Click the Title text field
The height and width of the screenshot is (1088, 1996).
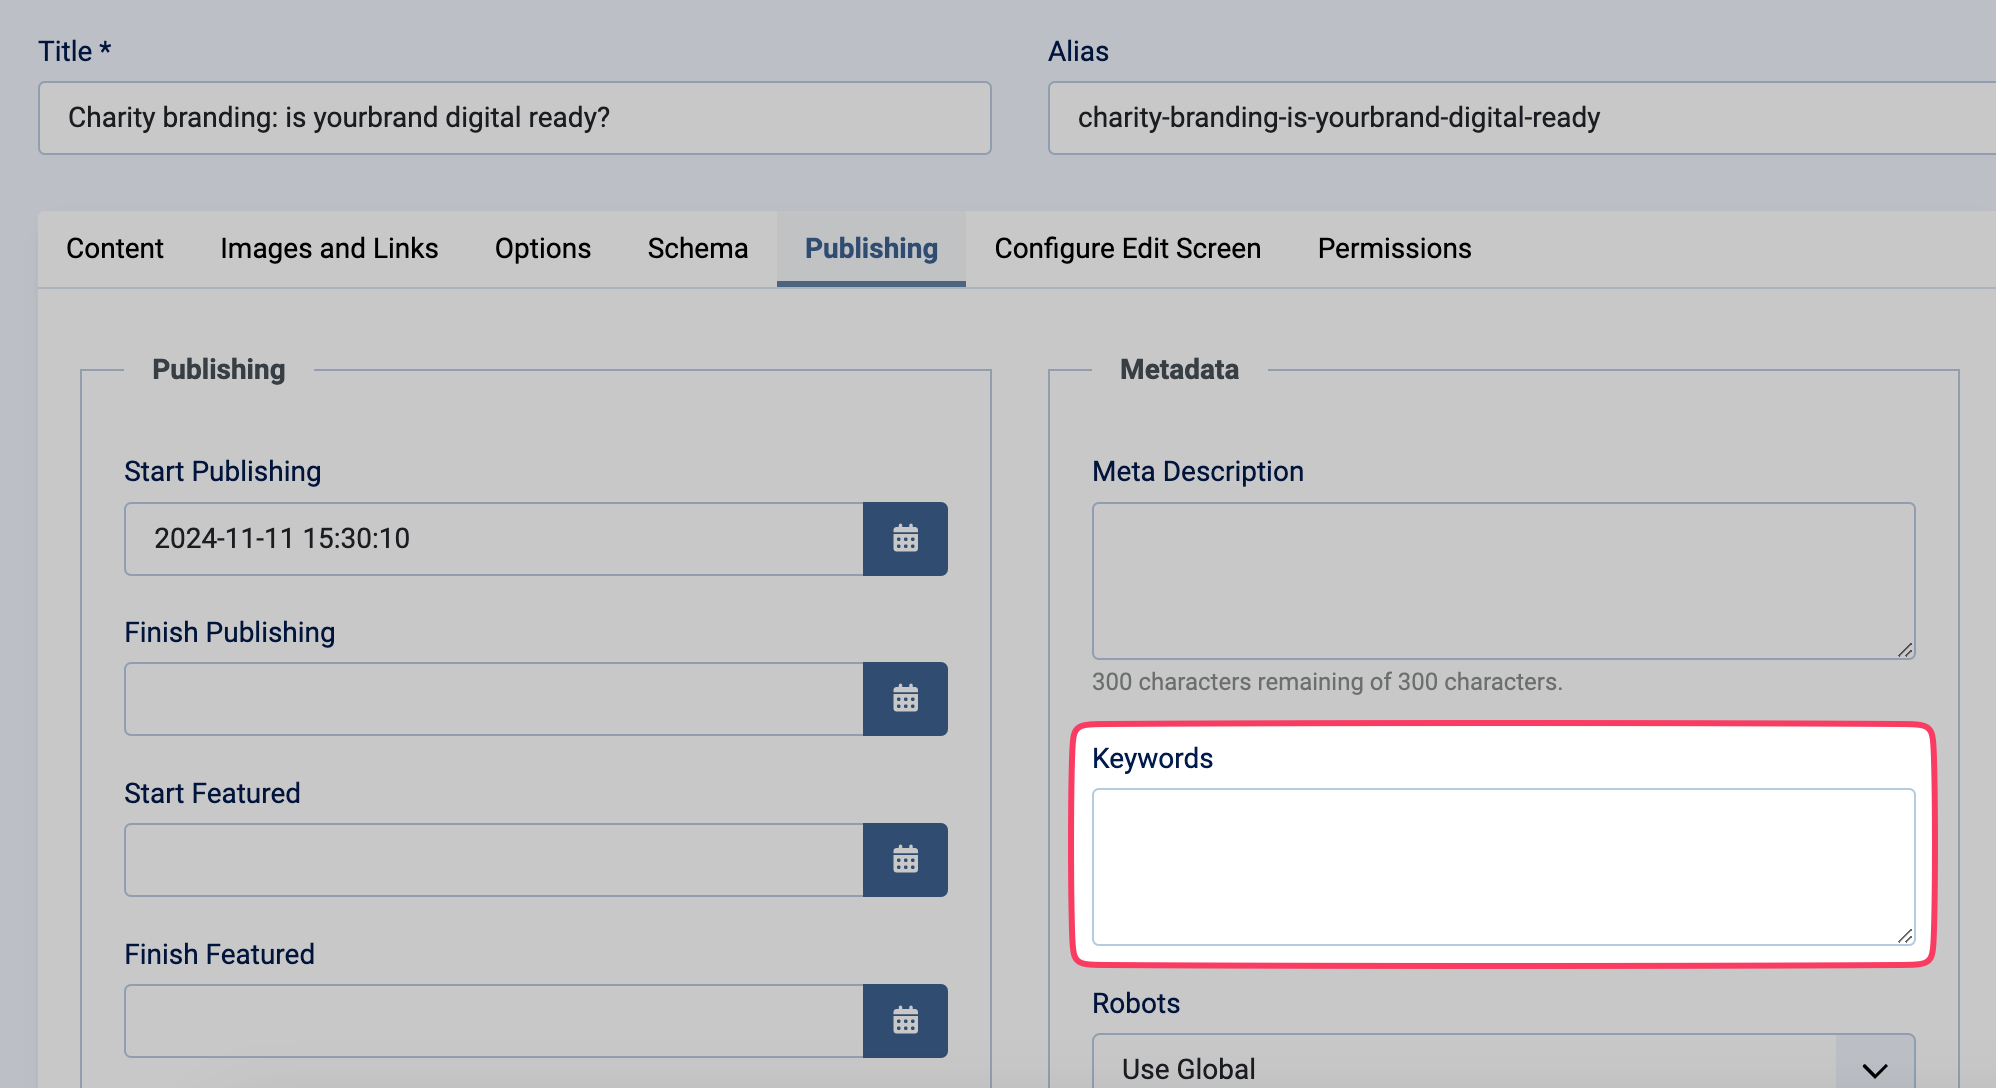point(514,118)
